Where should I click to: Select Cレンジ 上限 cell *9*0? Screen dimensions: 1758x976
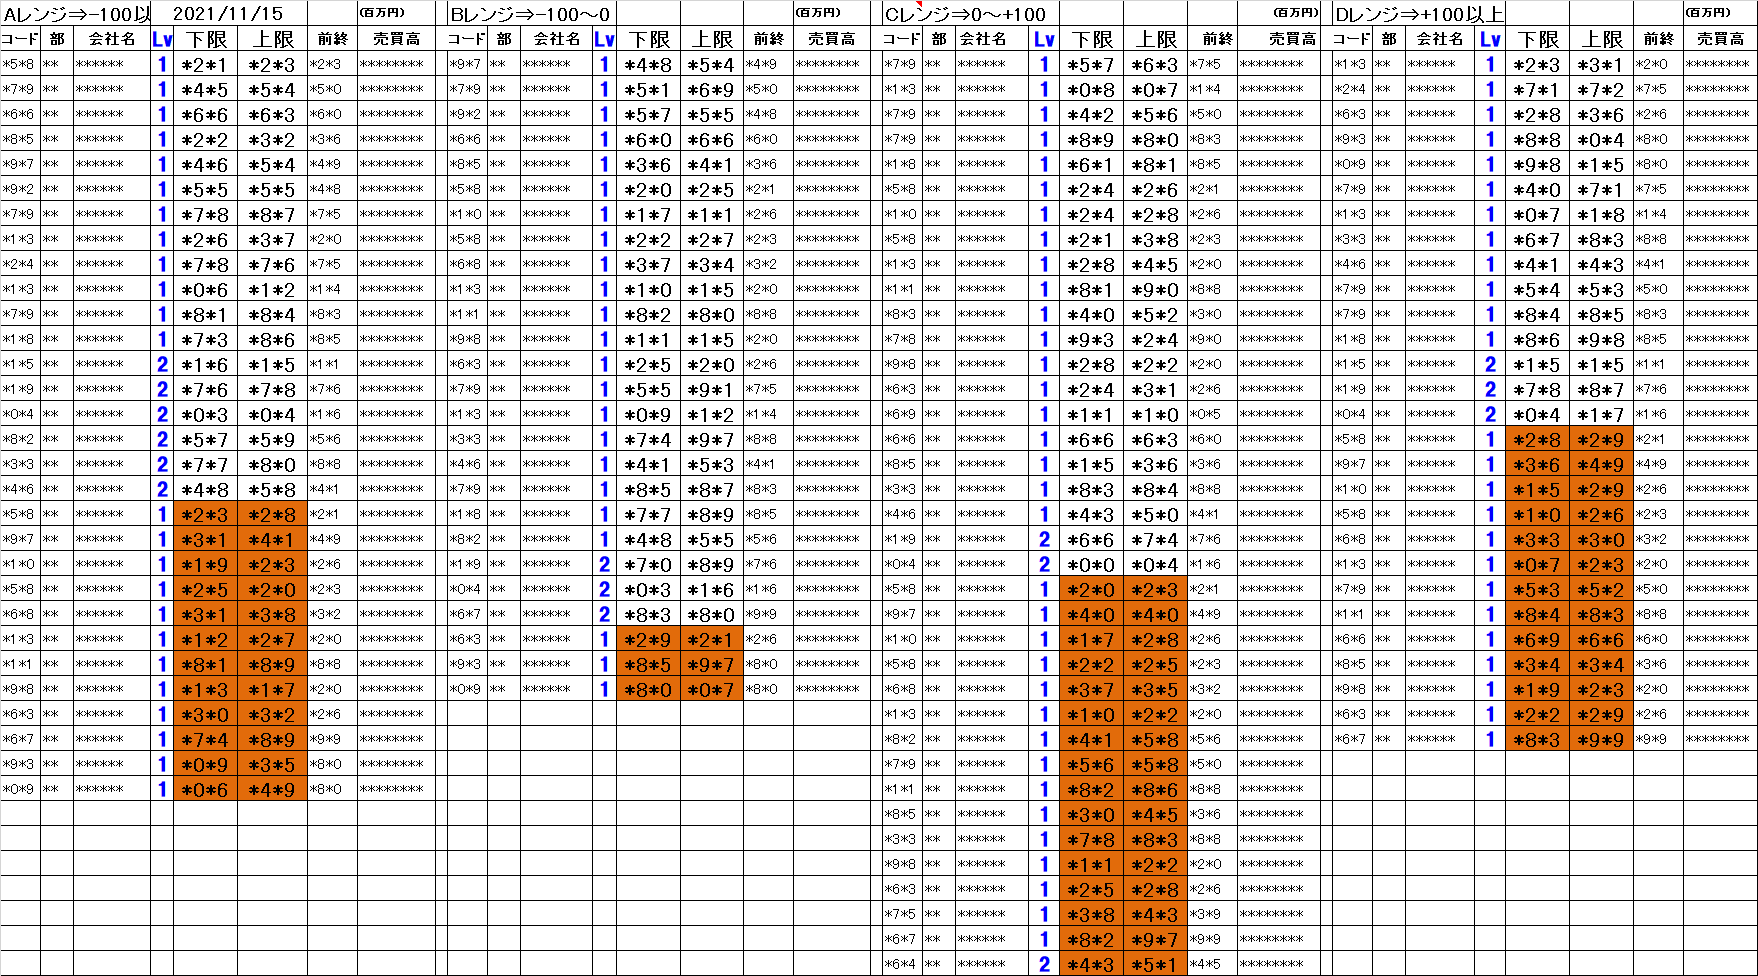point(1156,289)
